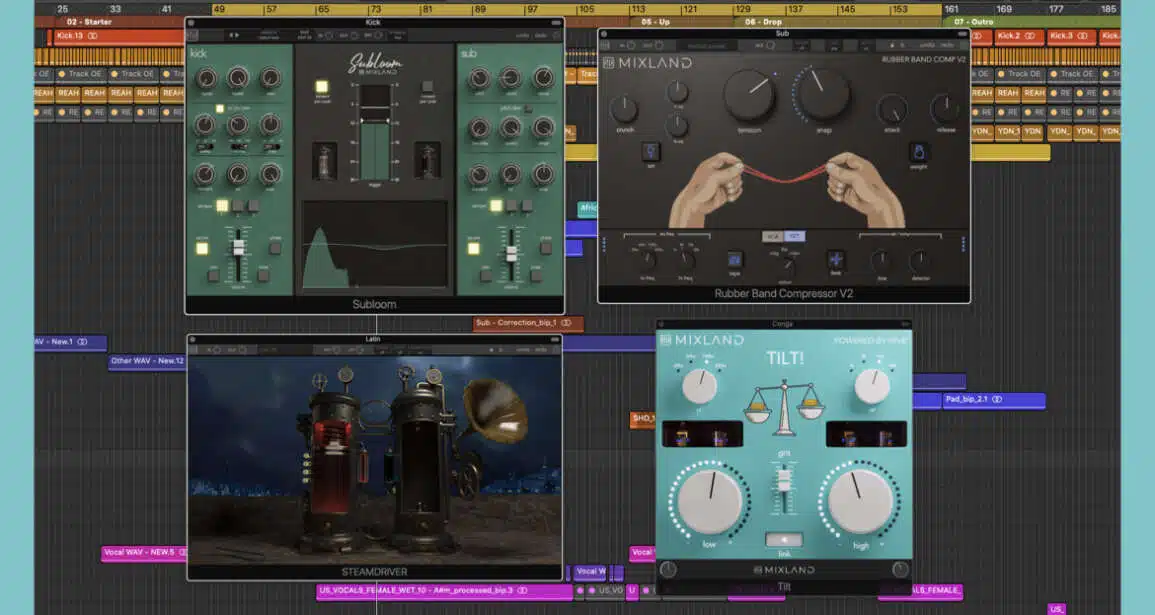Click the left tube display in Tilt
This screenshot has width=1155, height=615.
point(702,434)
